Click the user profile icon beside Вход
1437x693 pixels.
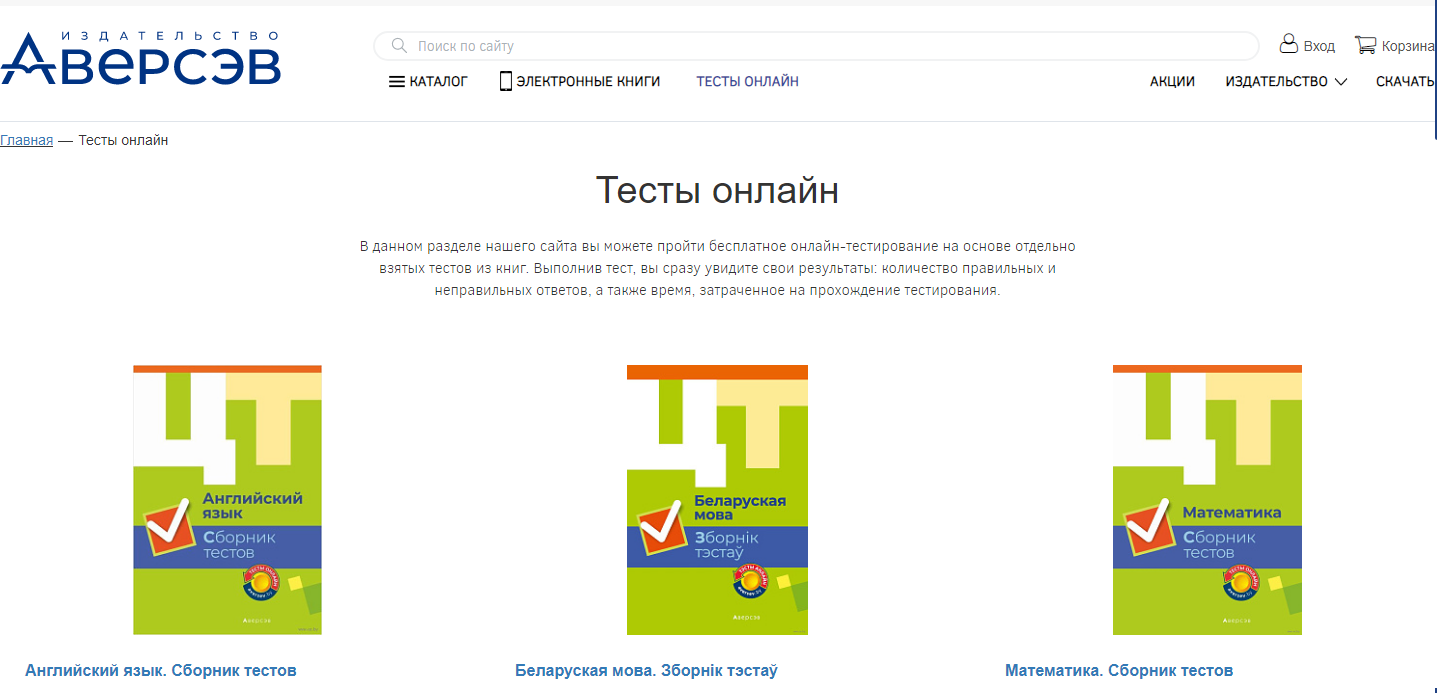(x=1289, y=44)
